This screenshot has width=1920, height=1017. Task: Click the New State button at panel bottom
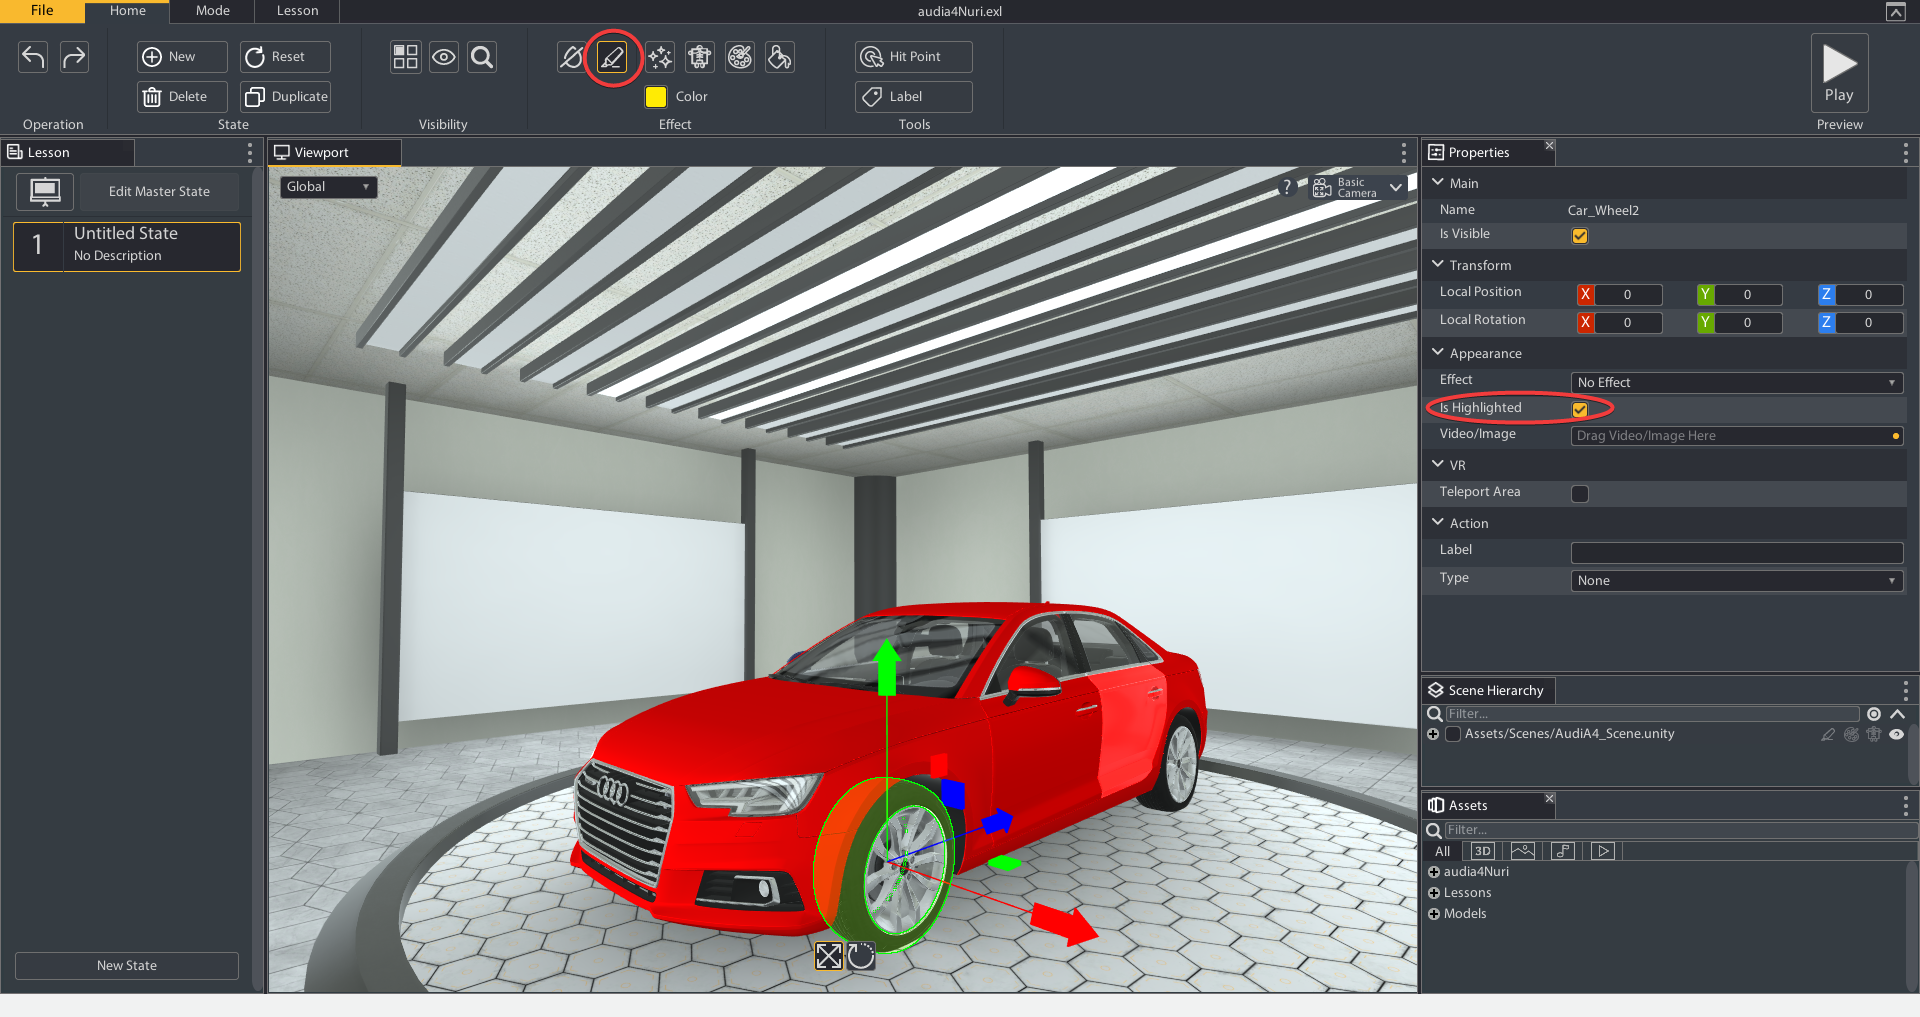[127, 966]
